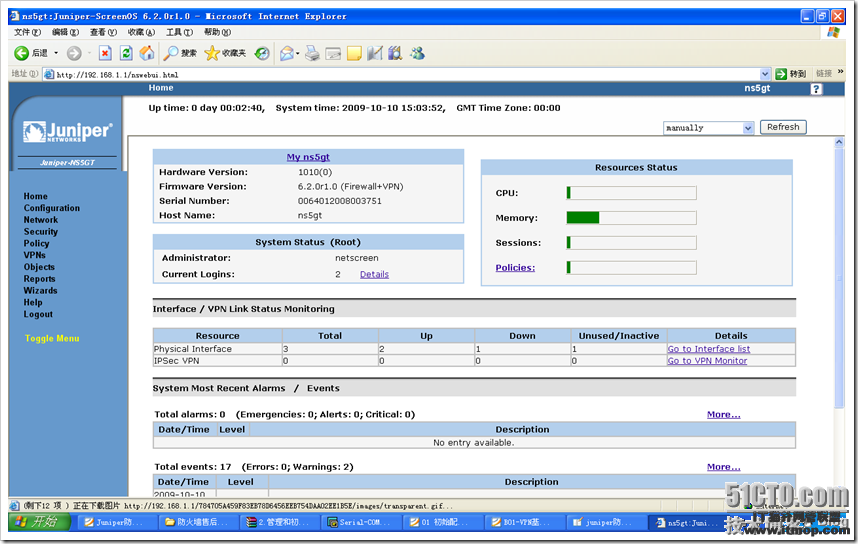Open the Back button history dropdown arrow

pos(56,53)
